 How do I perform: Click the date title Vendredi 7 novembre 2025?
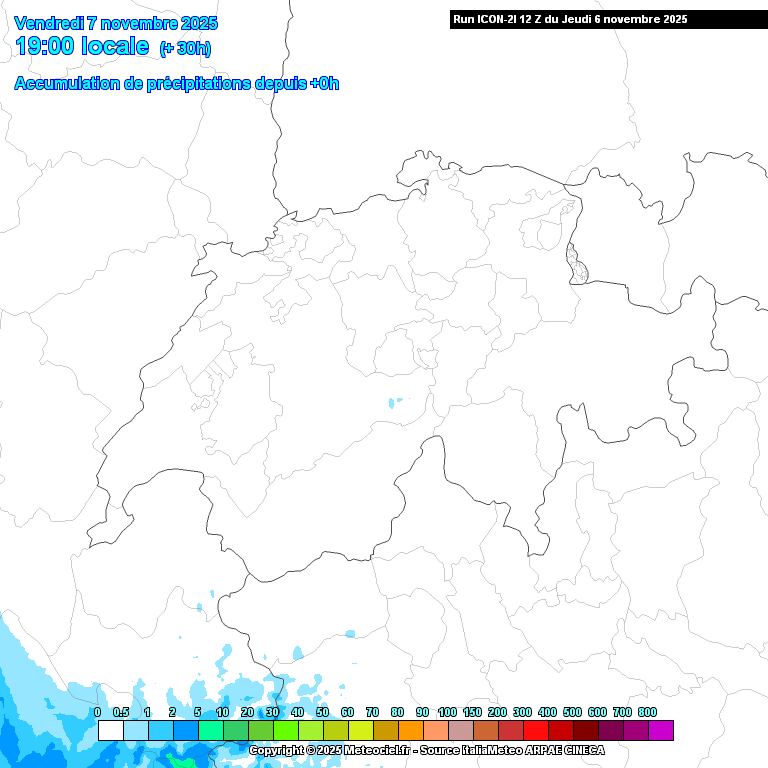pos(117,23)
